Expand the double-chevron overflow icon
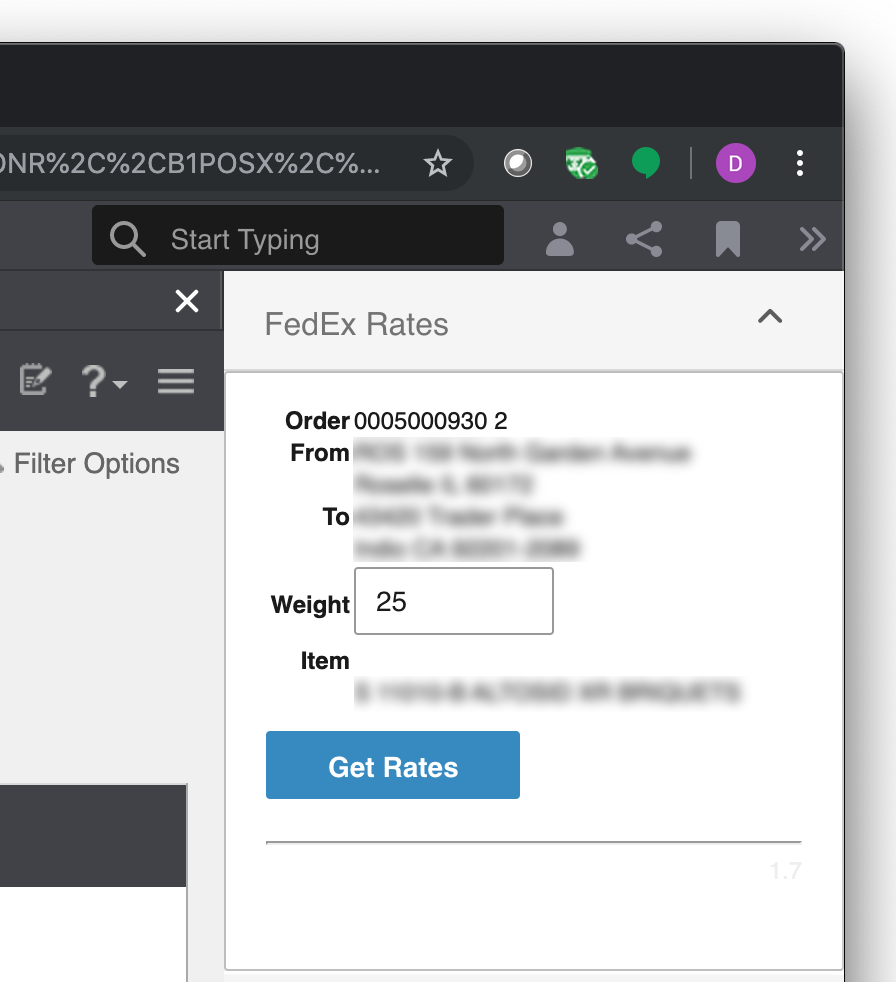Screen dimensions: 896x982 tap(812, 239)
